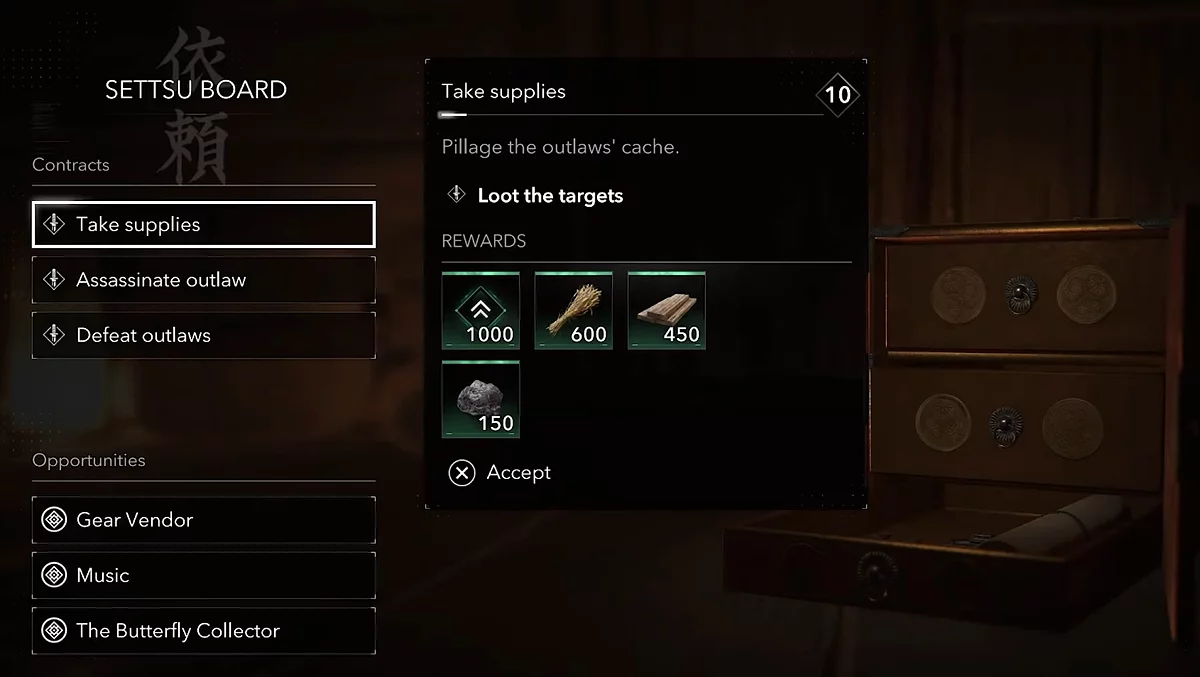The image size is (1200, 677).
Task: Click the Music opportunity diamond icon
Action: [54, 575]
